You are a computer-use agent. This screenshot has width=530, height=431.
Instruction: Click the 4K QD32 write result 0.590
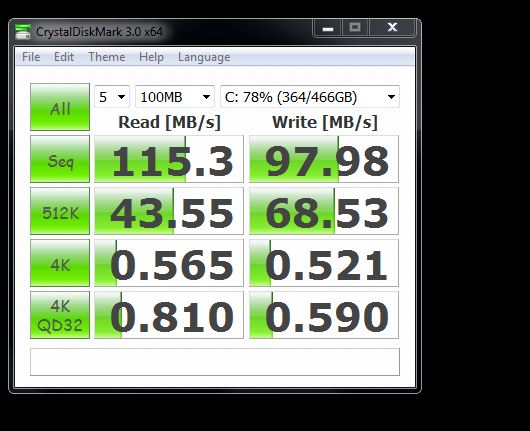(x=324, y=315)
